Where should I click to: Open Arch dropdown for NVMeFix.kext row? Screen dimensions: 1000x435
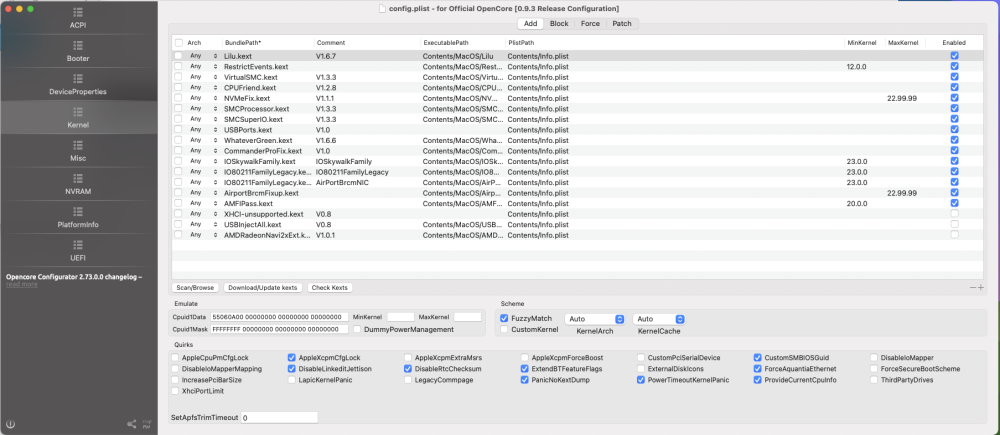point(203,98)
